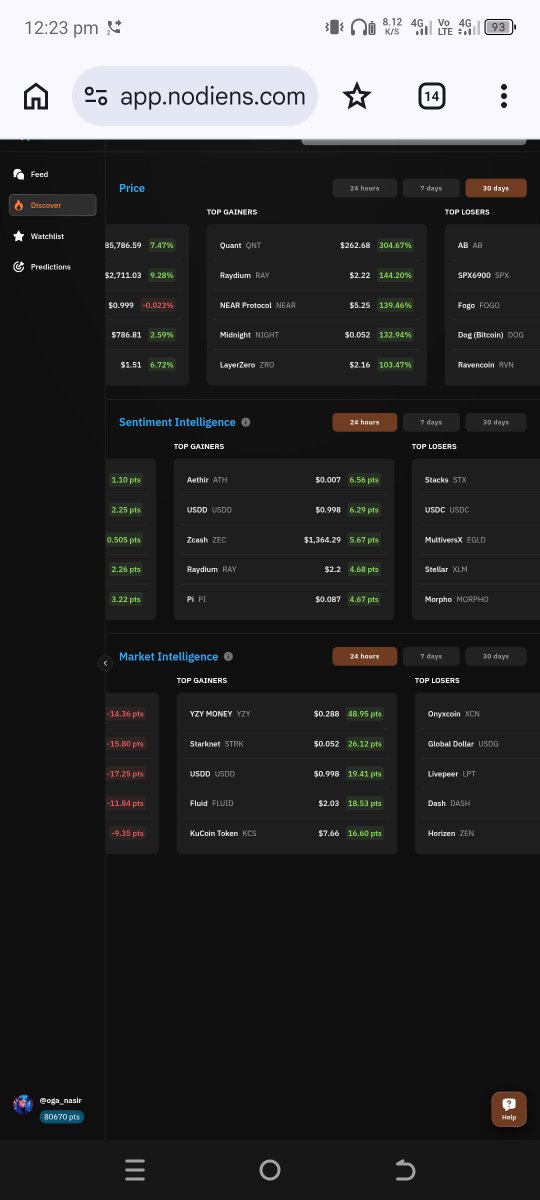Open Aethir ATH row

tap(284, 480)
